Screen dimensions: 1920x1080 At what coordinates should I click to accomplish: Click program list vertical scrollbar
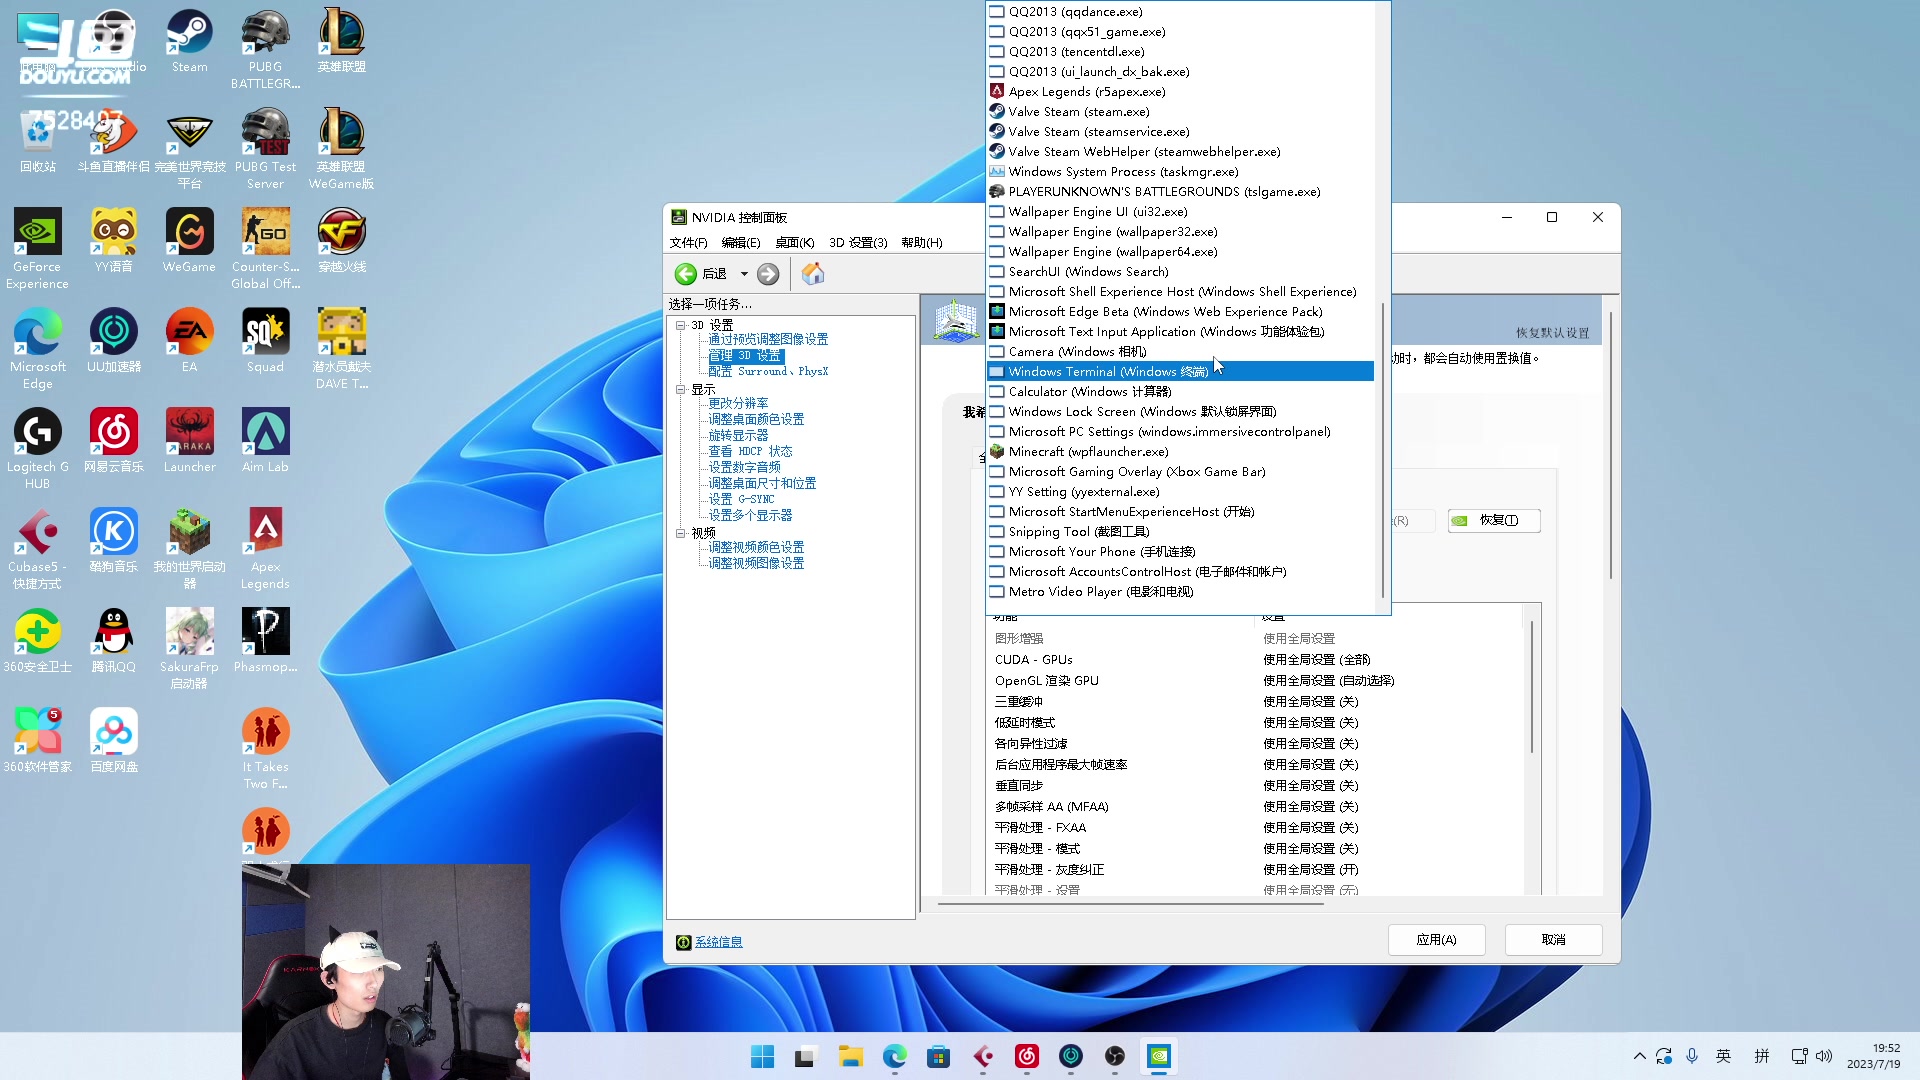pos(1383,450)
